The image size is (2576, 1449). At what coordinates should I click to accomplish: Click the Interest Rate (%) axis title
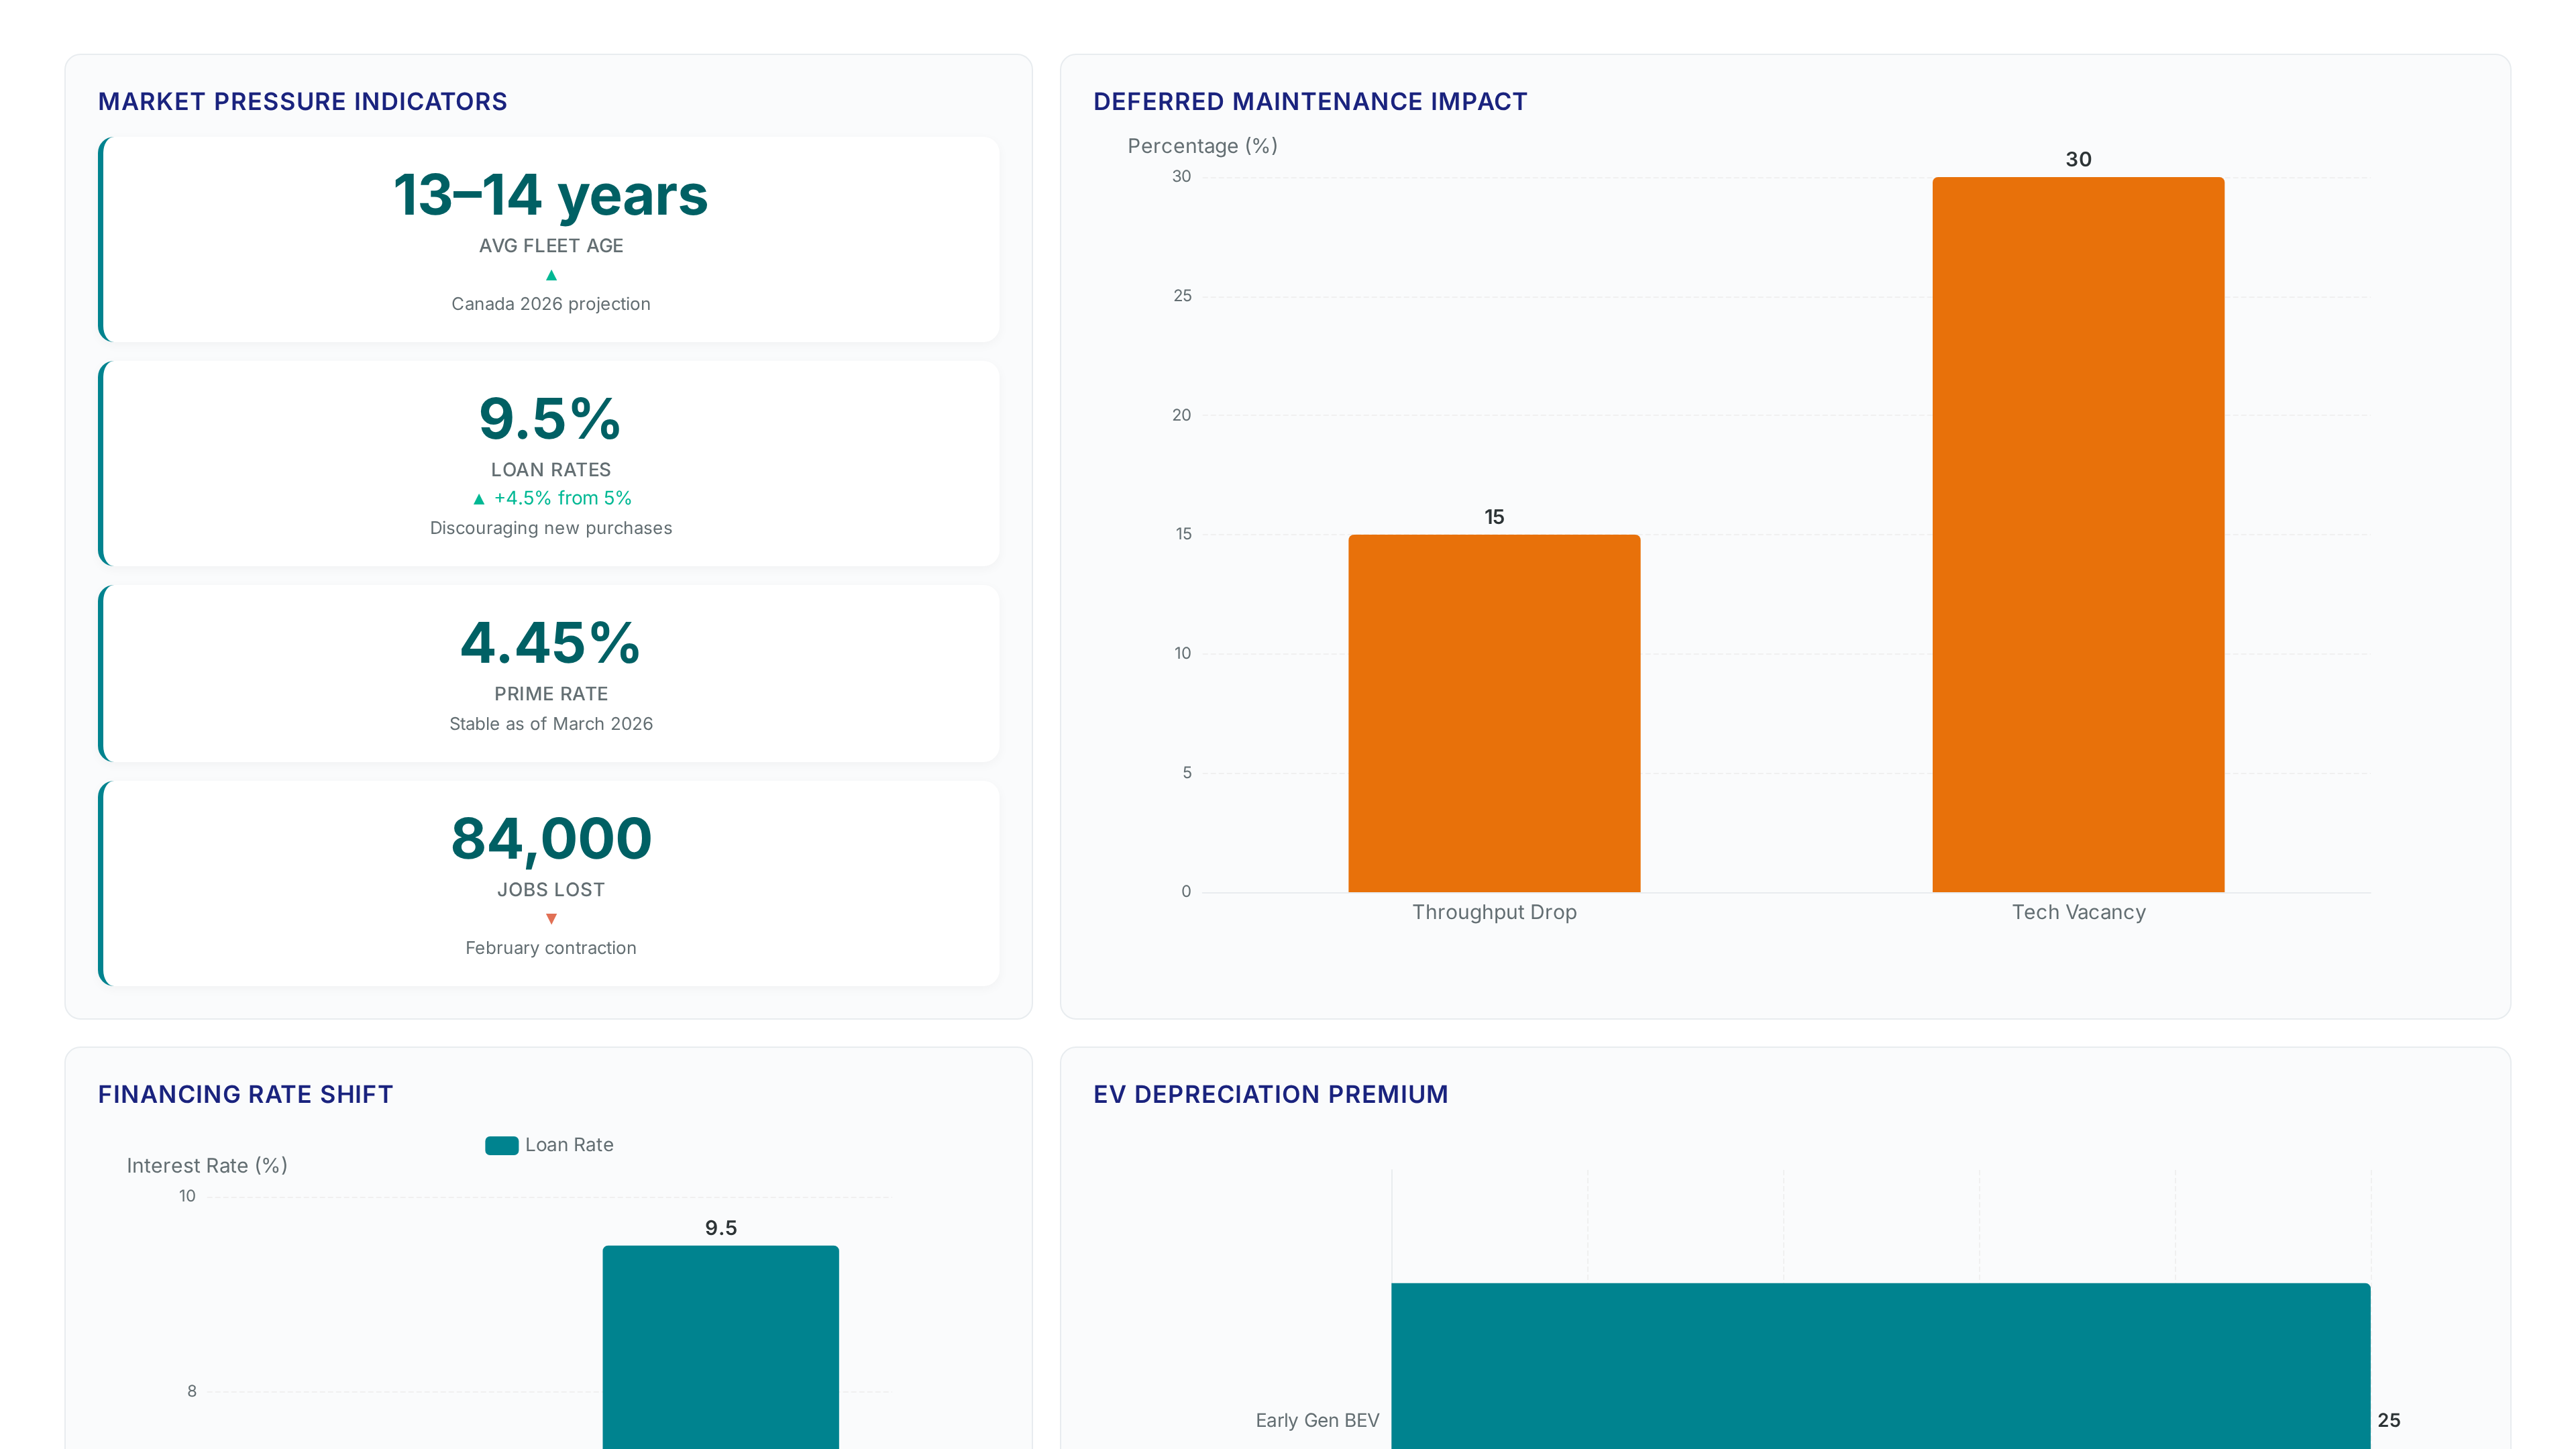click(x=207, y=1166)
